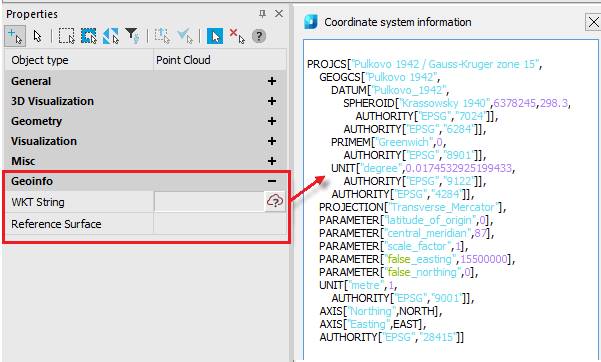Click the DATUM Pulkovo_1942 line
This screenshot has height=362, width=601.
pos(390,90)
